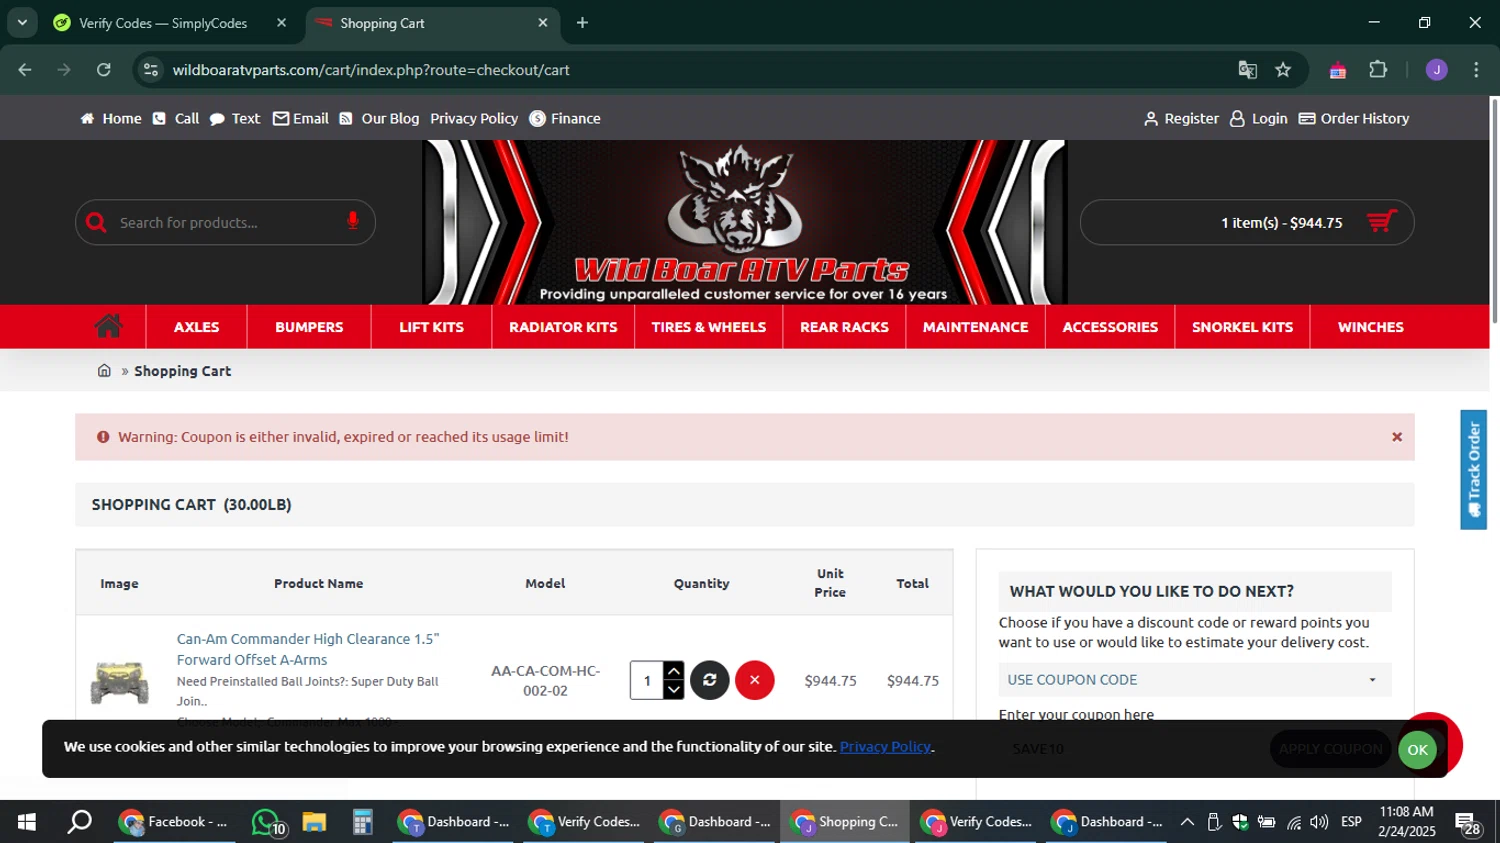
Task: Go back to previous page
Action: click(25, 70)
